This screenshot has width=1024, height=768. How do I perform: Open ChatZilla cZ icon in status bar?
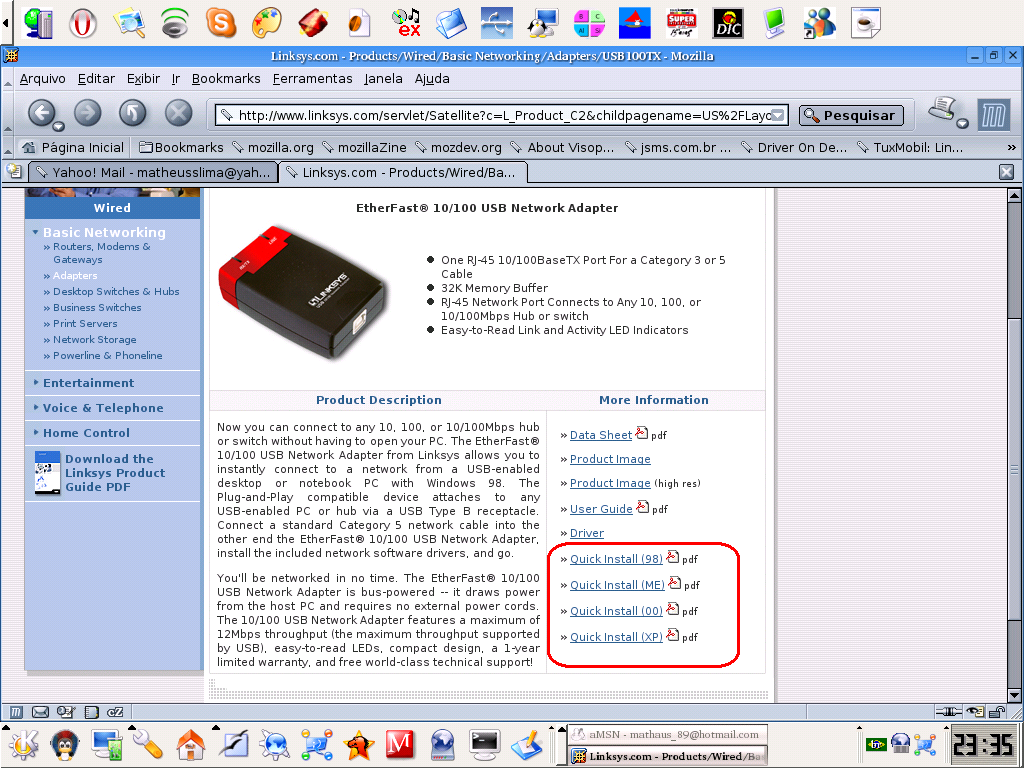[x=115, y=712]
